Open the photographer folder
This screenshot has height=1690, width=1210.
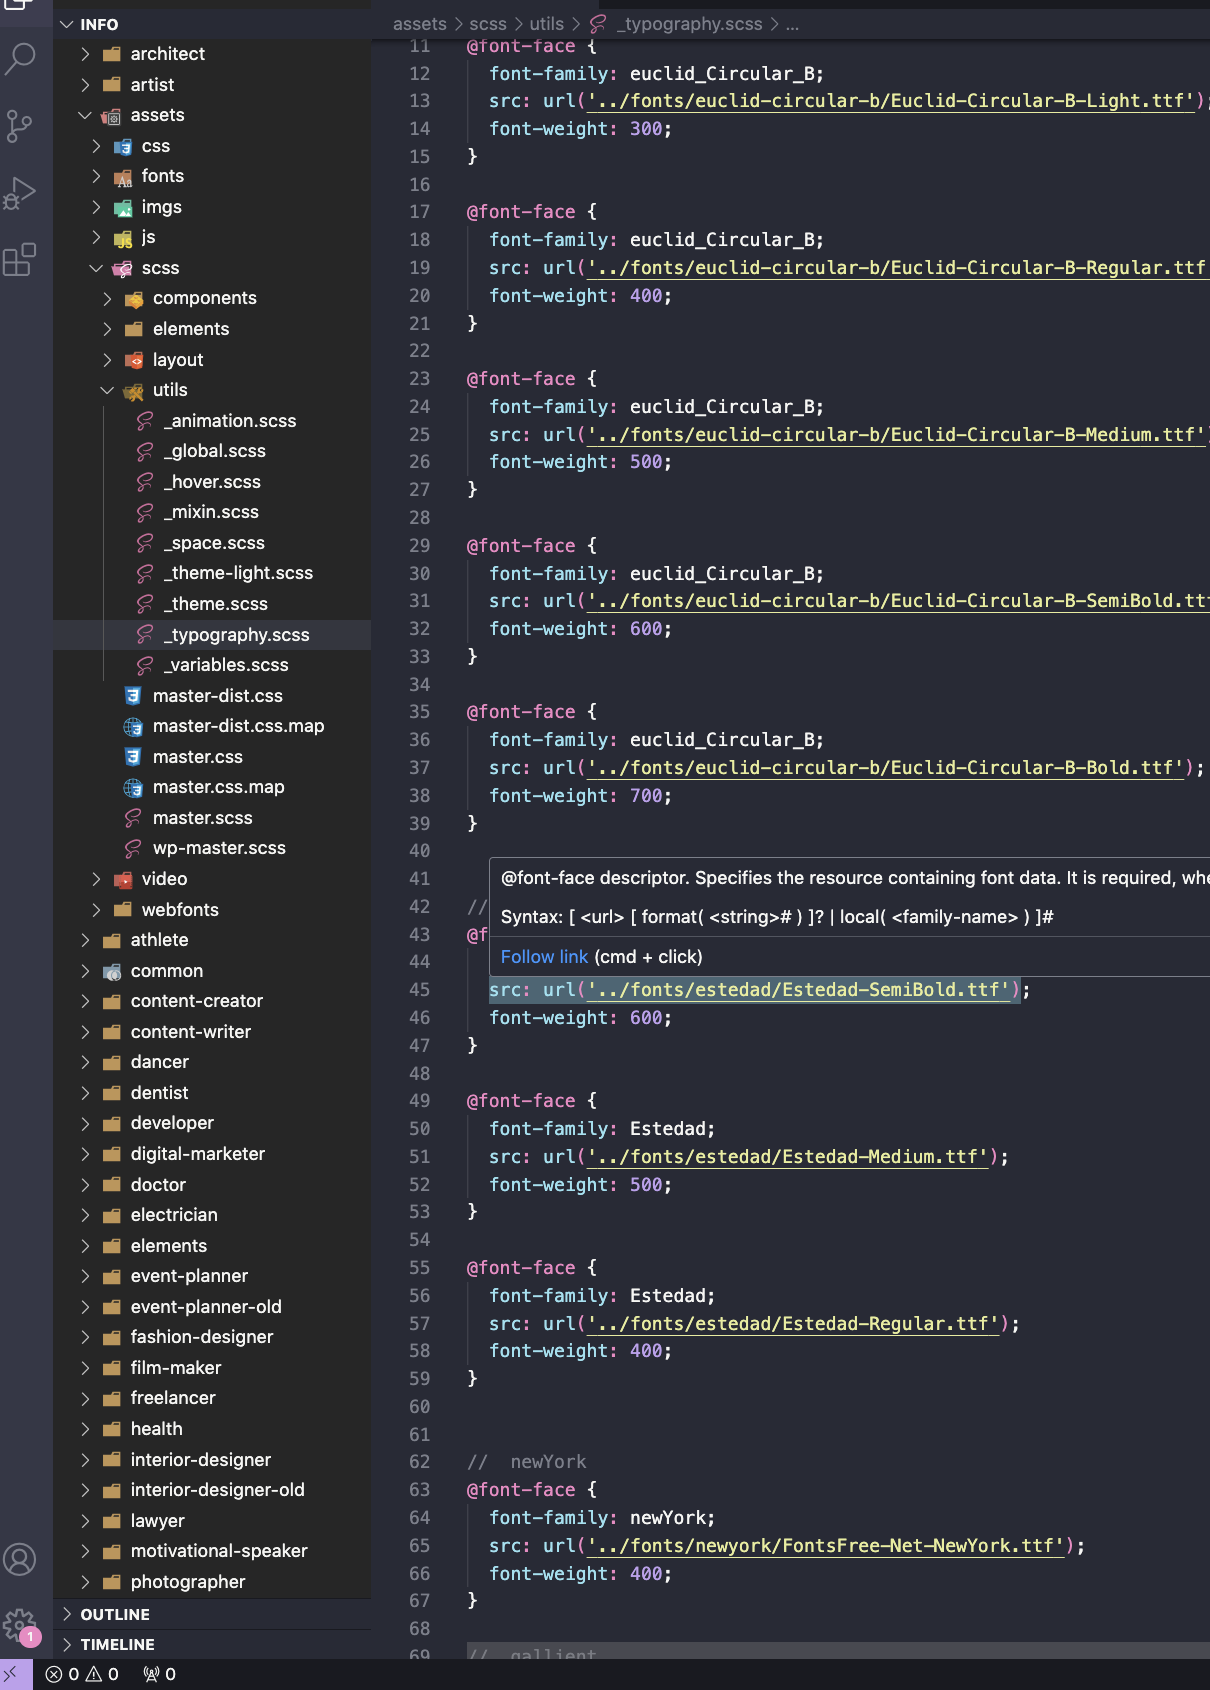pyautogui.click(x=188, y=1582)
